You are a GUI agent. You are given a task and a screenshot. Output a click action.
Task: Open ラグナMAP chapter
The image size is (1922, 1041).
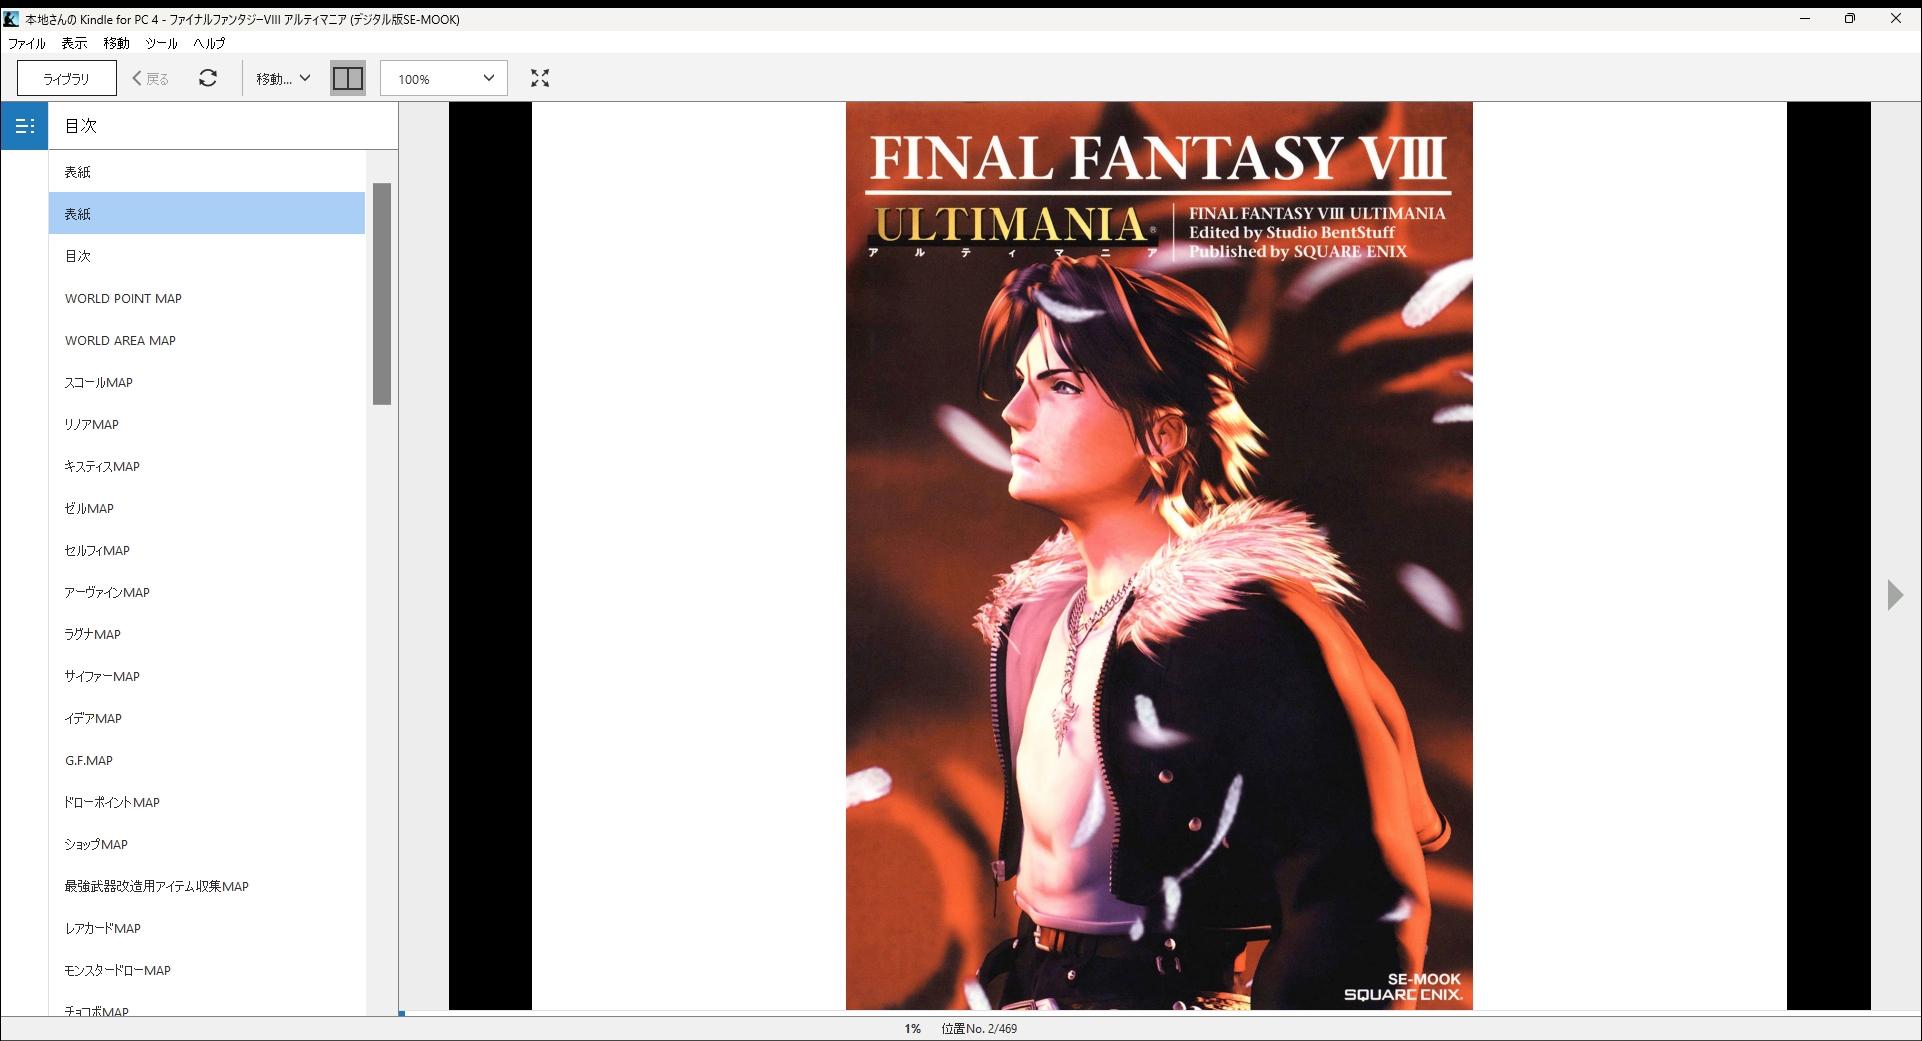click(x=207, y=634)
